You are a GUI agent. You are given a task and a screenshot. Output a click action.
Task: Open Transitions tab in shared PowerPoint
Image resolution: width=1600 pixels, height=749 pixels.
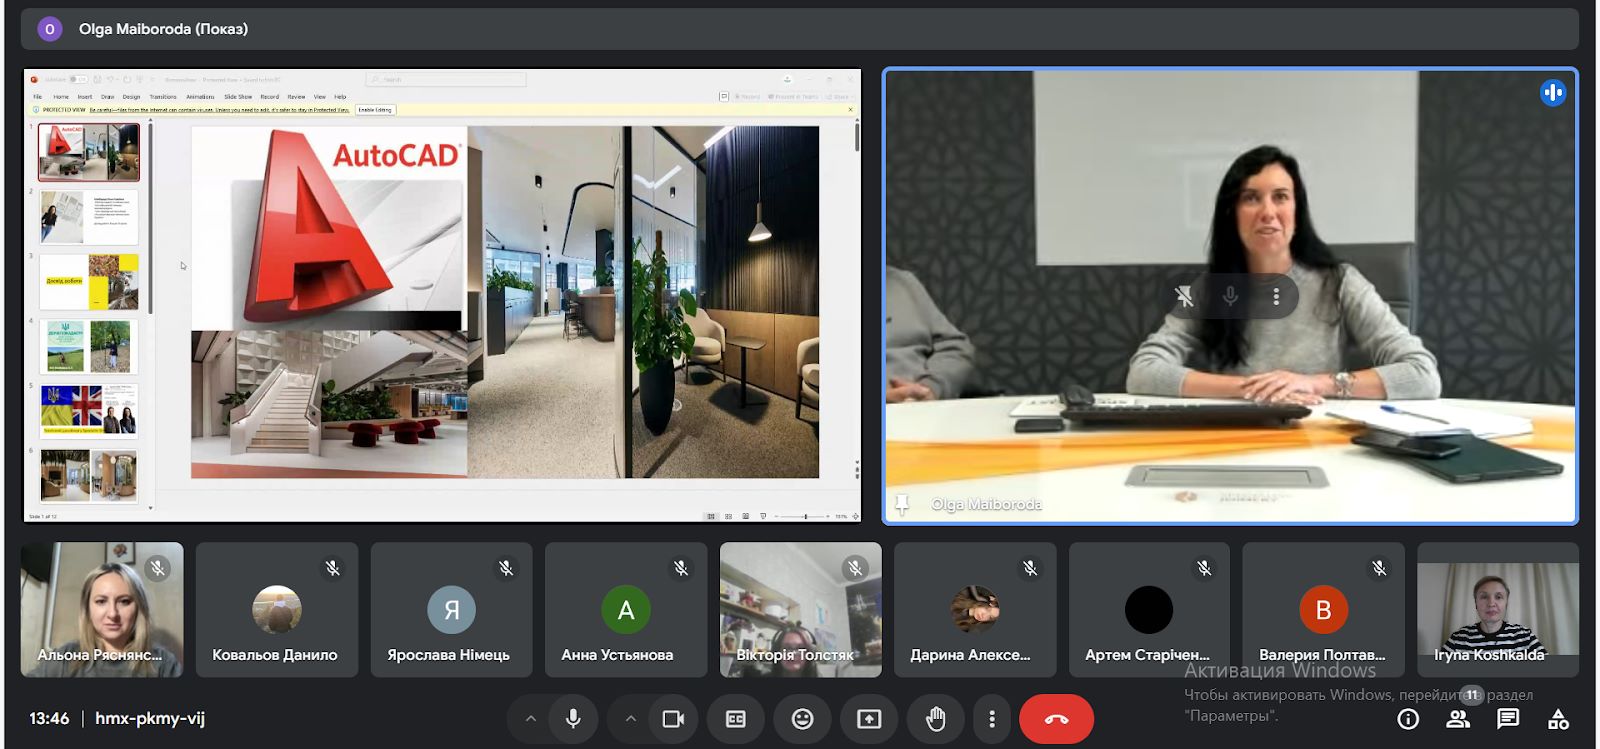pos(163,97)
